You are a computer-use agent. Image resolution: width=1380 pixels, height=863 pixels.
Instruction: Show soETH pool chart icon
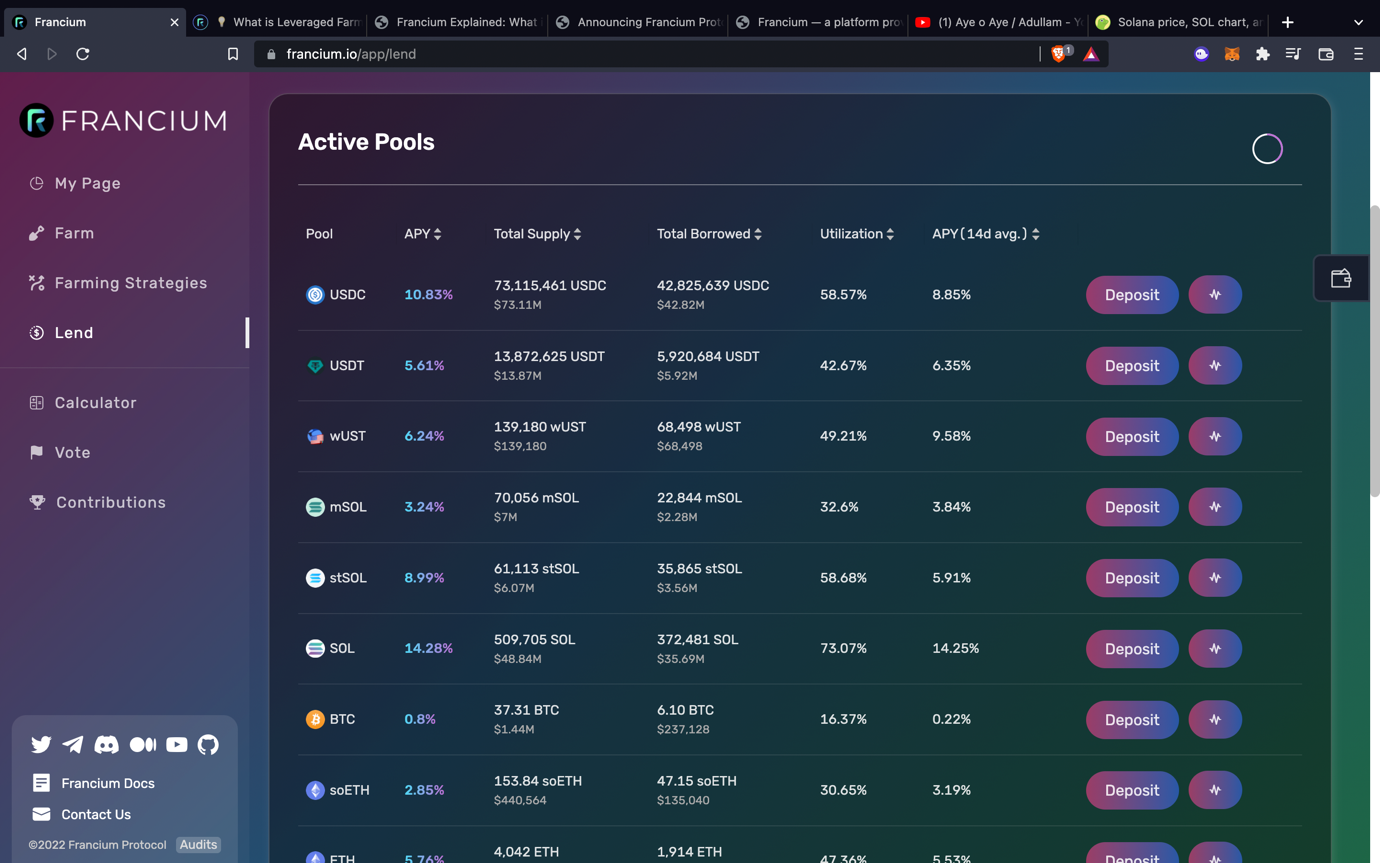[x=1215, y=790]
